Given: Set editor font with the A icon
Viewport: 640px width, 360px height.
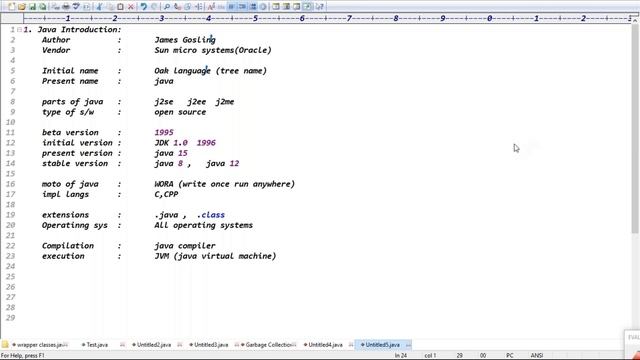Looking at the screenshot, I should 211,7.
